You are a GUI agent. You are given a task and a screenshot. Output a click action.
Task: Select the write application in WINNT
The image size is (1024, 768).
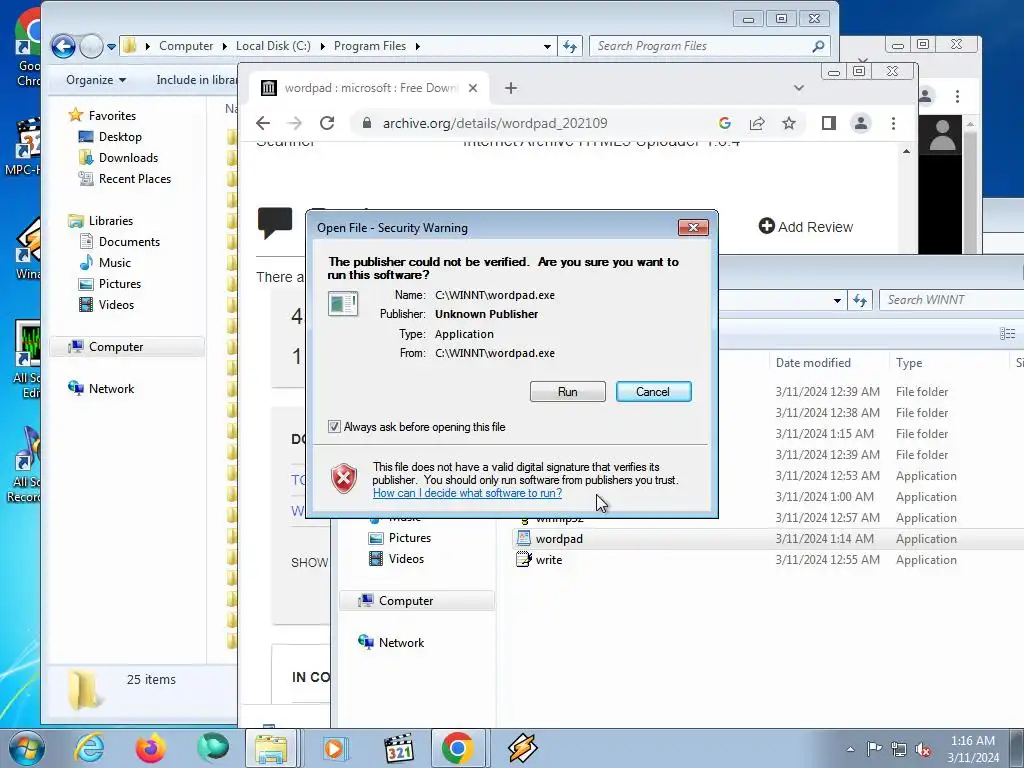click(x=549, y=560)
